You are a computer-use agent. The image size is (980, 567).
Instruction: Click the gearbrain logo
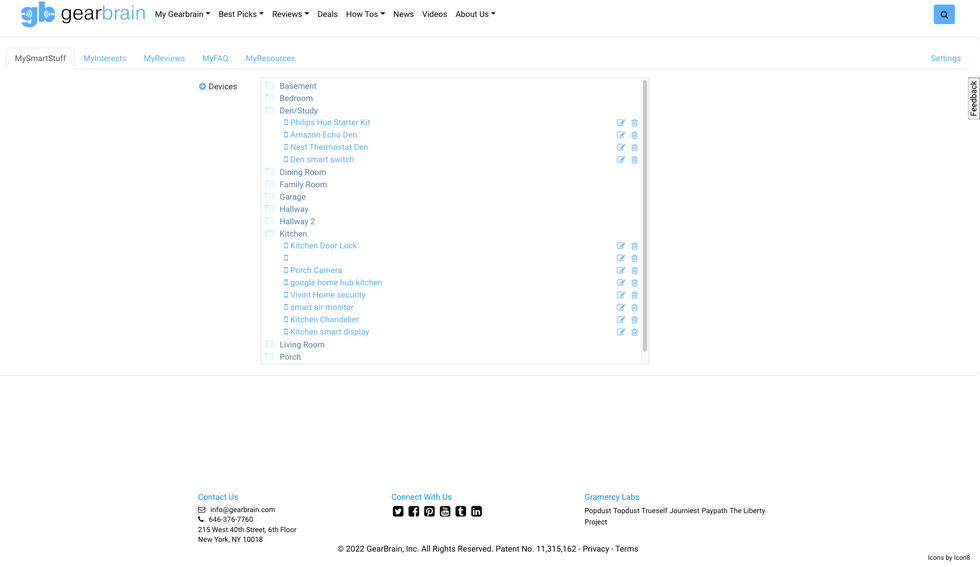coord(82,14)
